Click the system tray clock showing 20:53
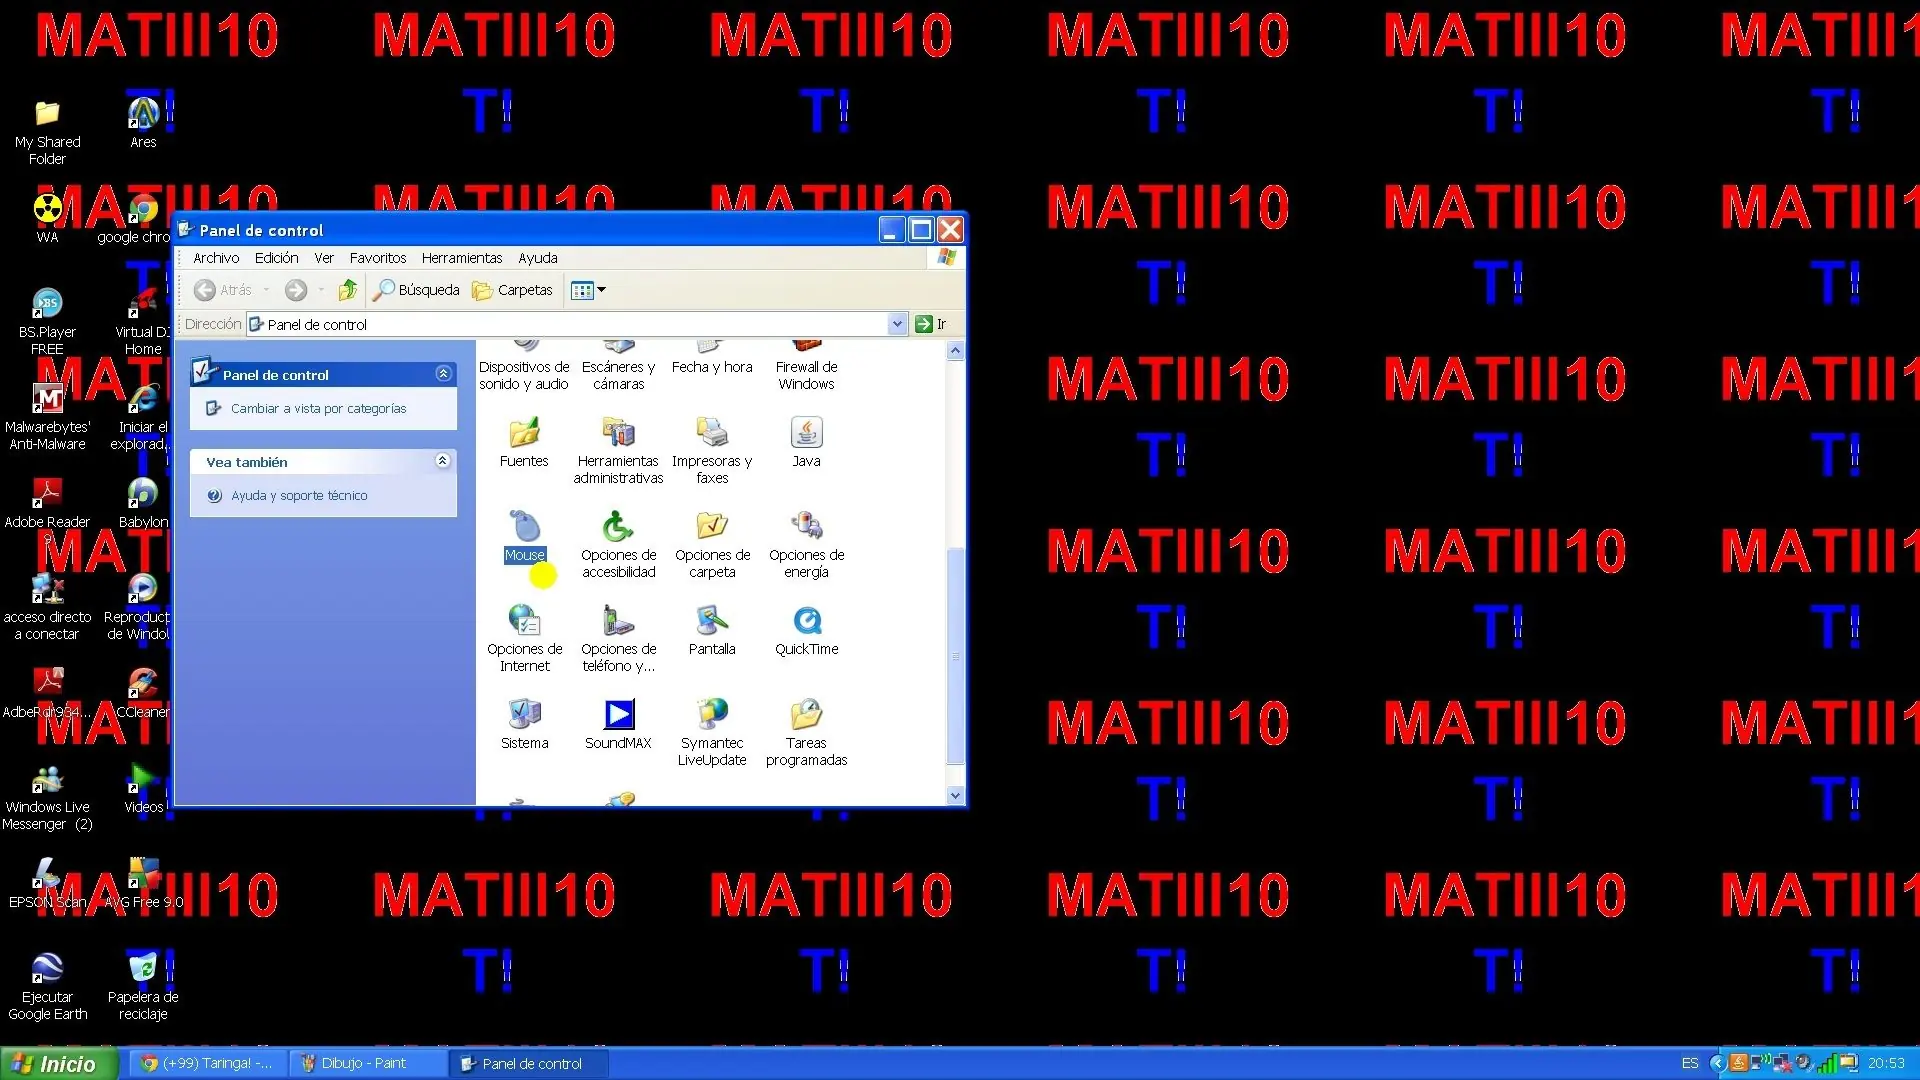Image resolution: width=1920 pixels, height=1080 pixels. click(1886, 1063)
